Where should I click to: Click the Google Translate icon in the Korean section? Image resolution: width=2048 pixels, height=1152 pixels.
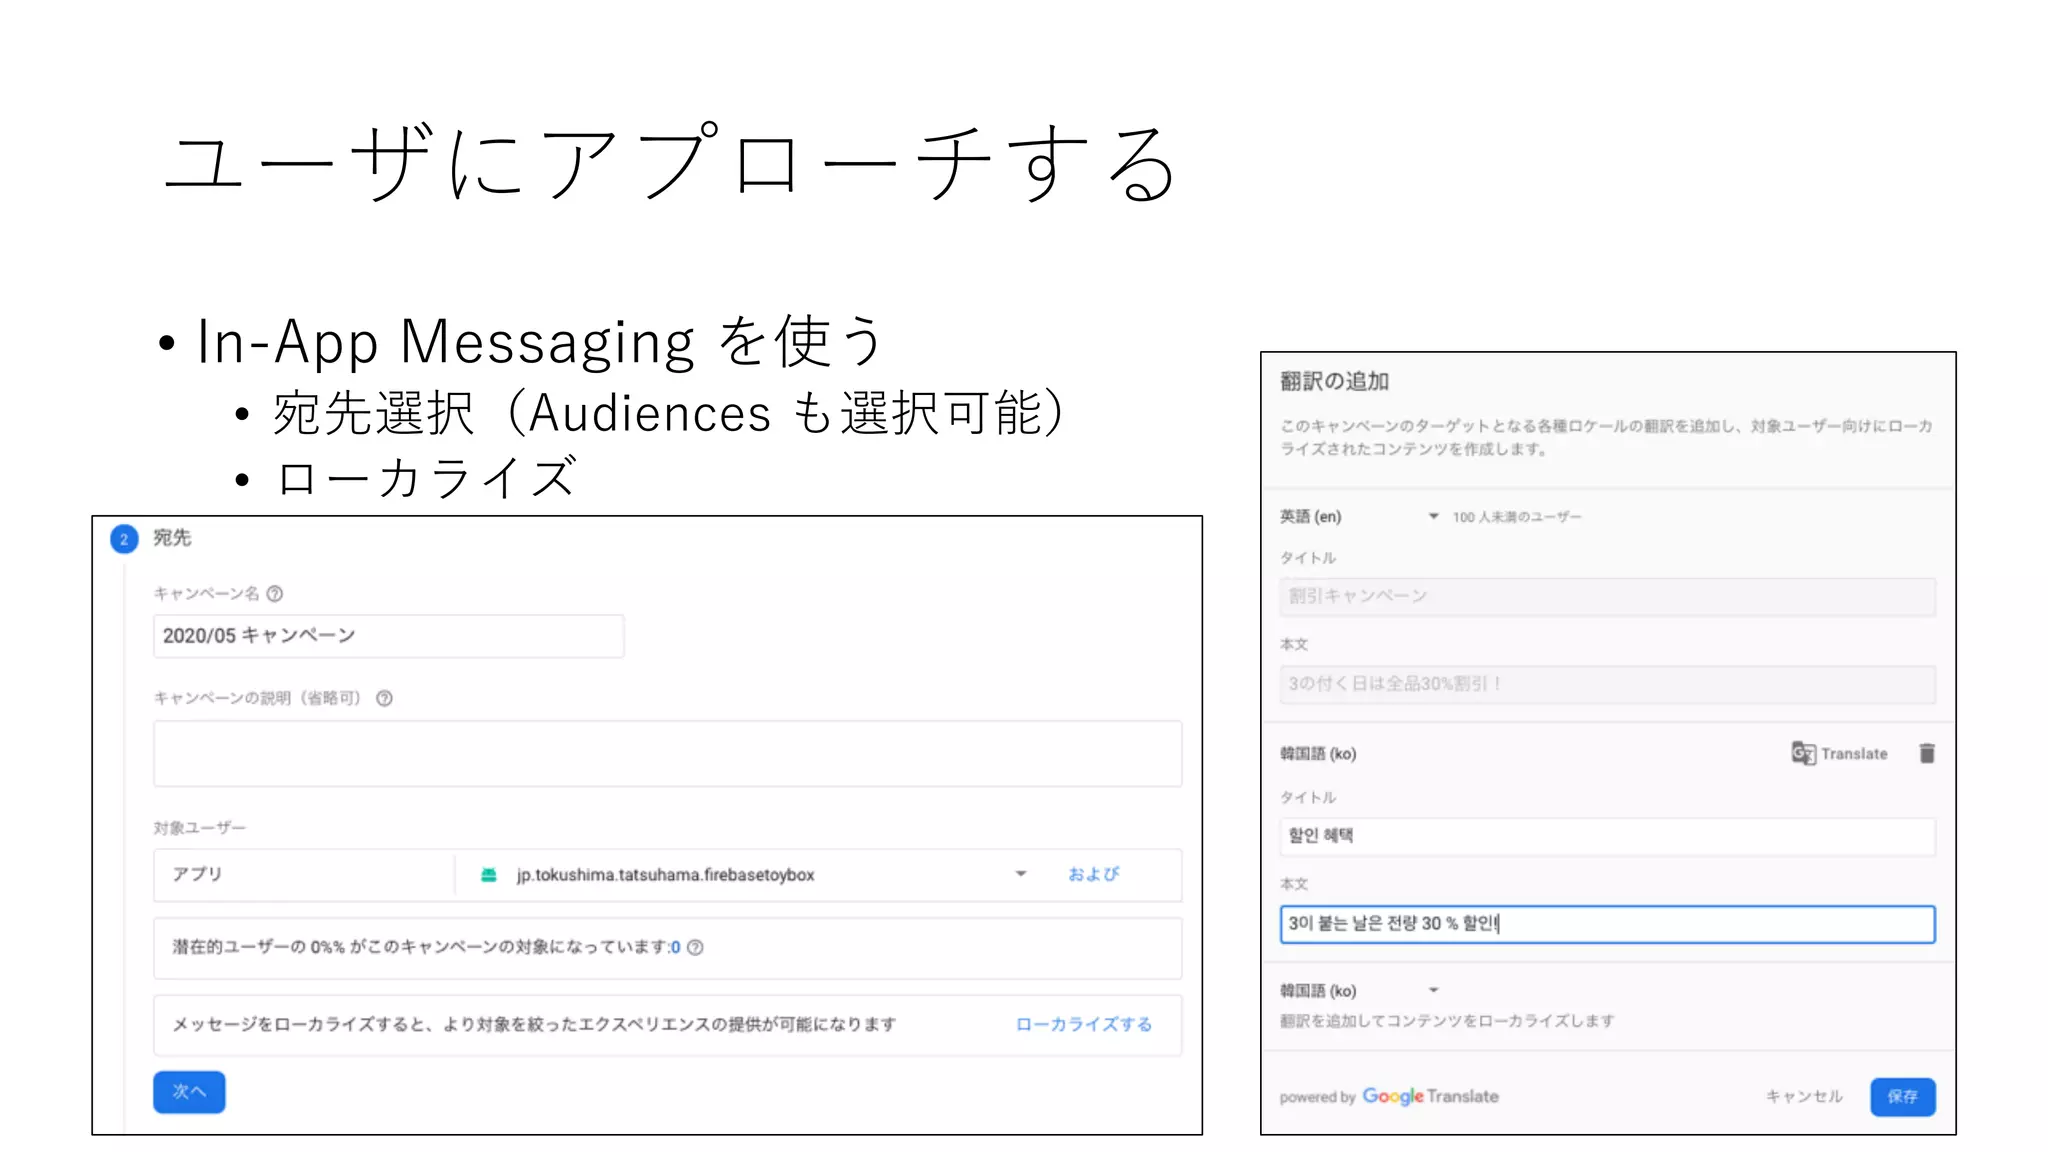pos(1803,753)
